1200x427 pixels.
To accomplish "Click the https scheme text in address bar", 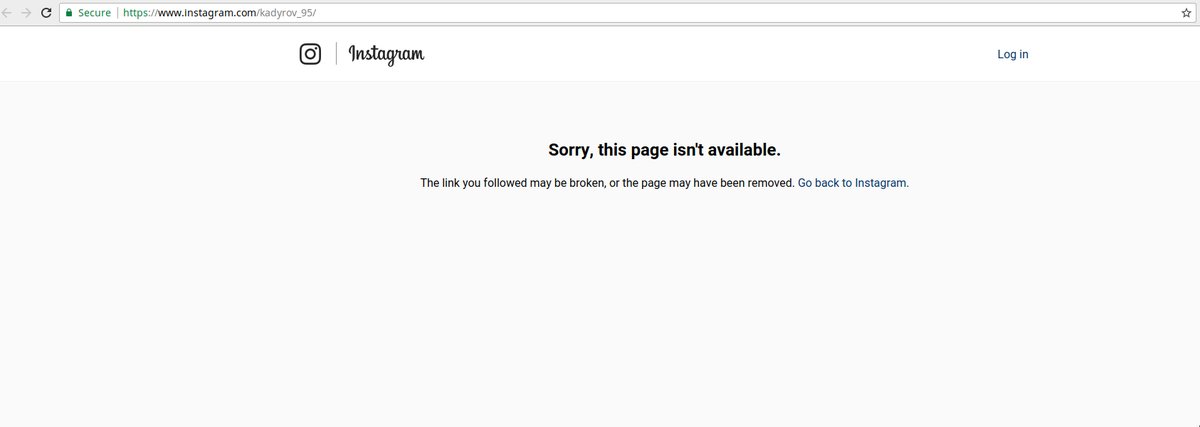I will coord(138,13).
